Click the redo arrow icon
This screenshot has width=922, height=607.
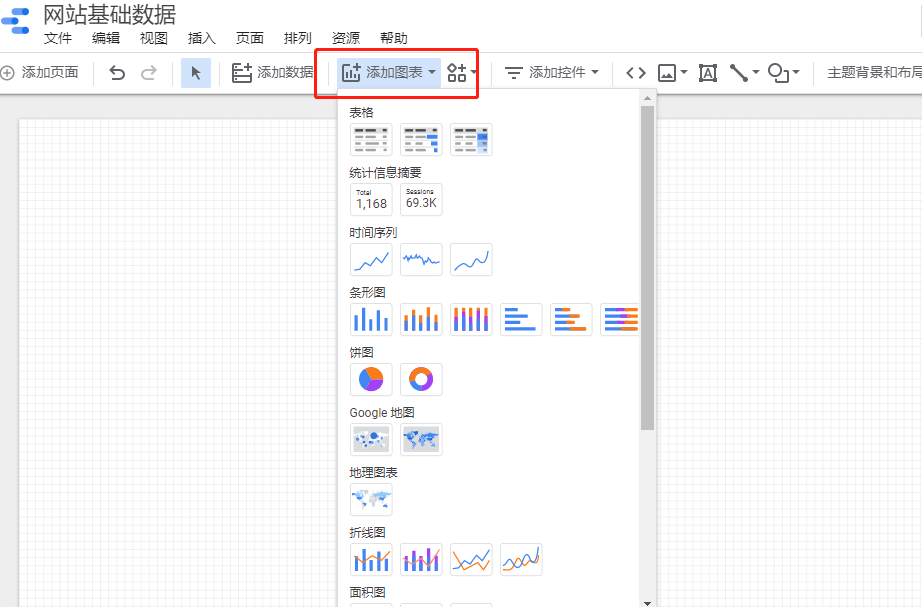pos(149,73)
